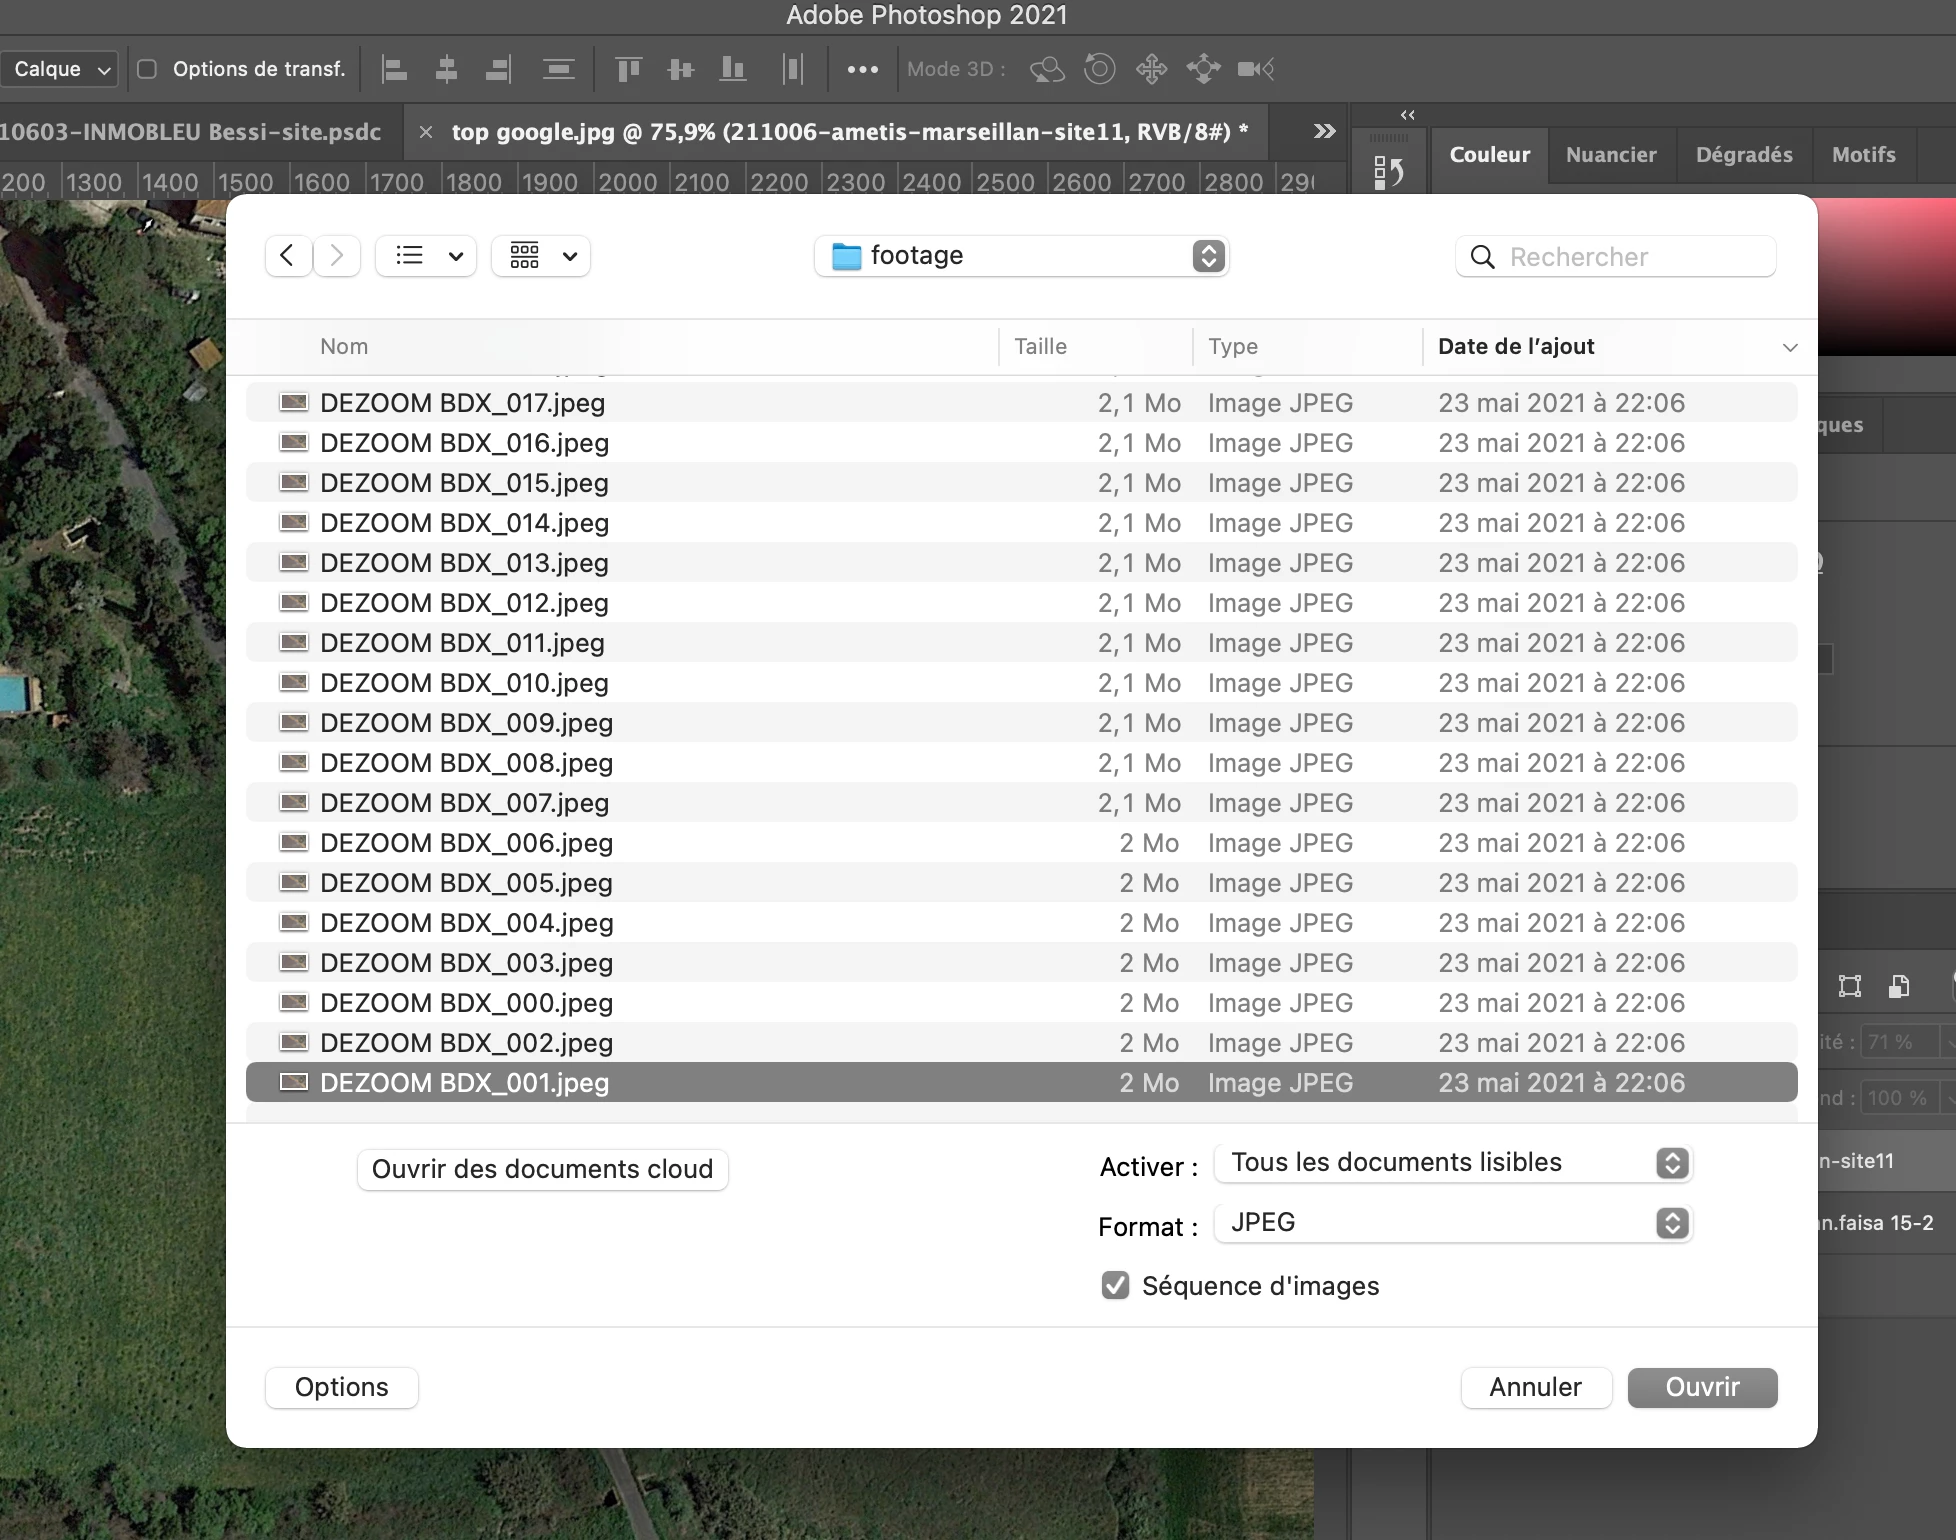1956x1540 pixels.
Task: Click the align horizontal centers icon
Action: coord(447,69)
